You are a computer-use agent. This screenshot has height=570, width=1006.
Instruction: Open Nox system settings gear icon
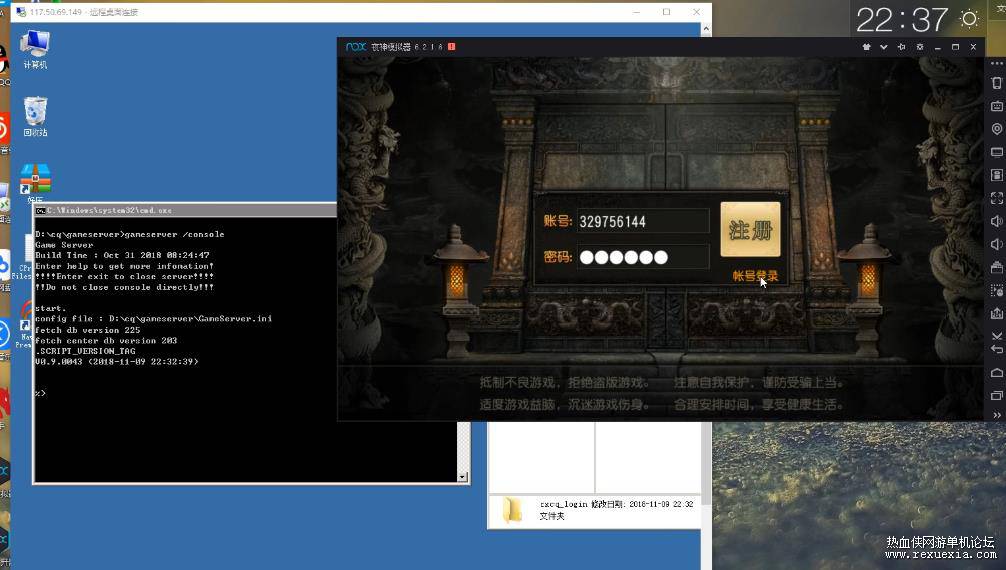919,47
